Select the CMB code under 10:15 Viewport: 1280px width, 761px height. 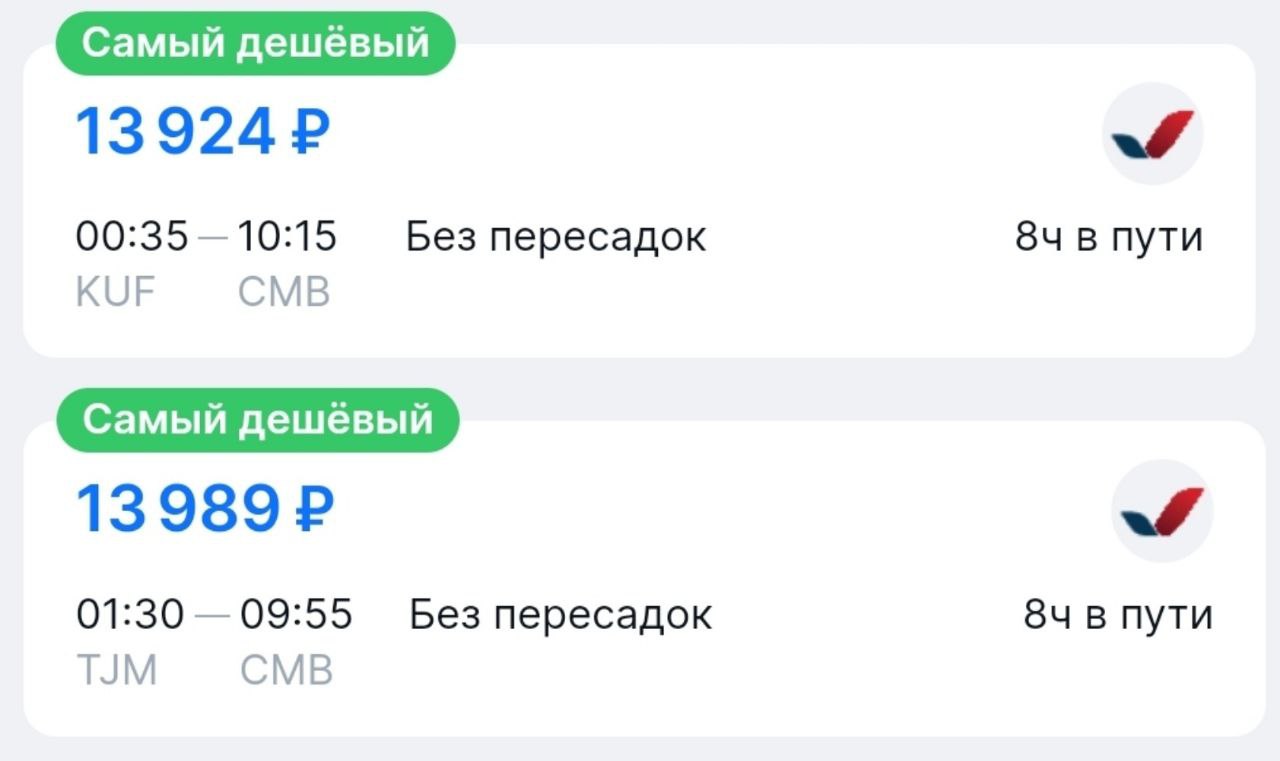[284, 292]
